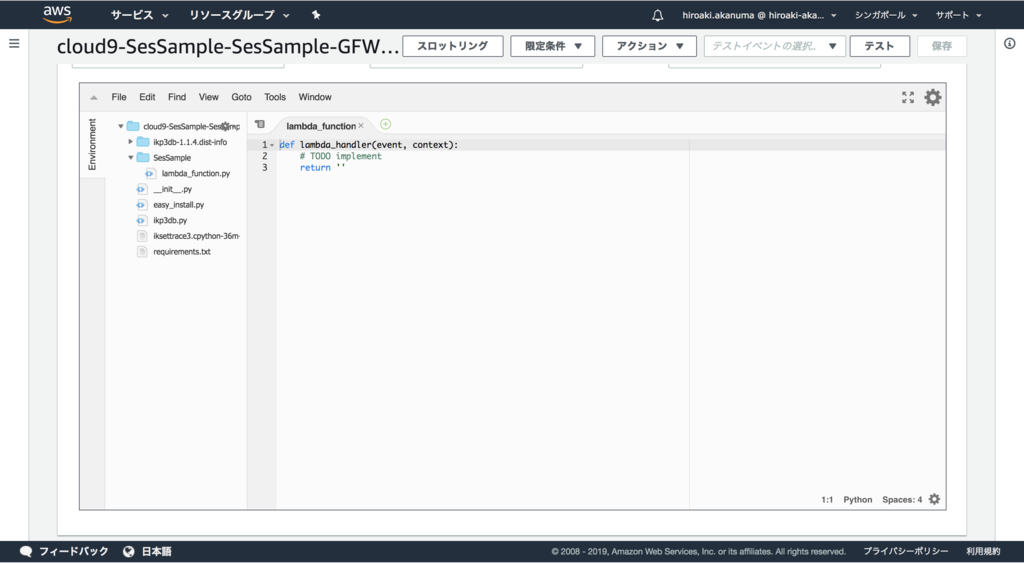Screen dimensions: 1024x563
Task: Collapse the editor menu bar arrow
Action: [x=93, y=97]
